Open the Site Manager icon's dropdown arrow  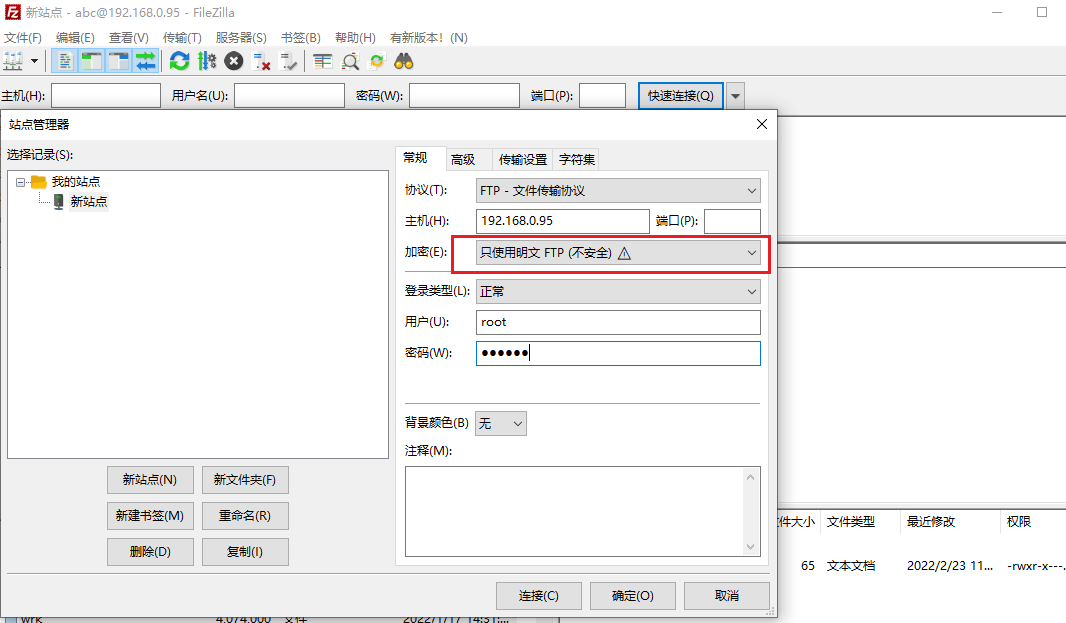tap(34, 61)
